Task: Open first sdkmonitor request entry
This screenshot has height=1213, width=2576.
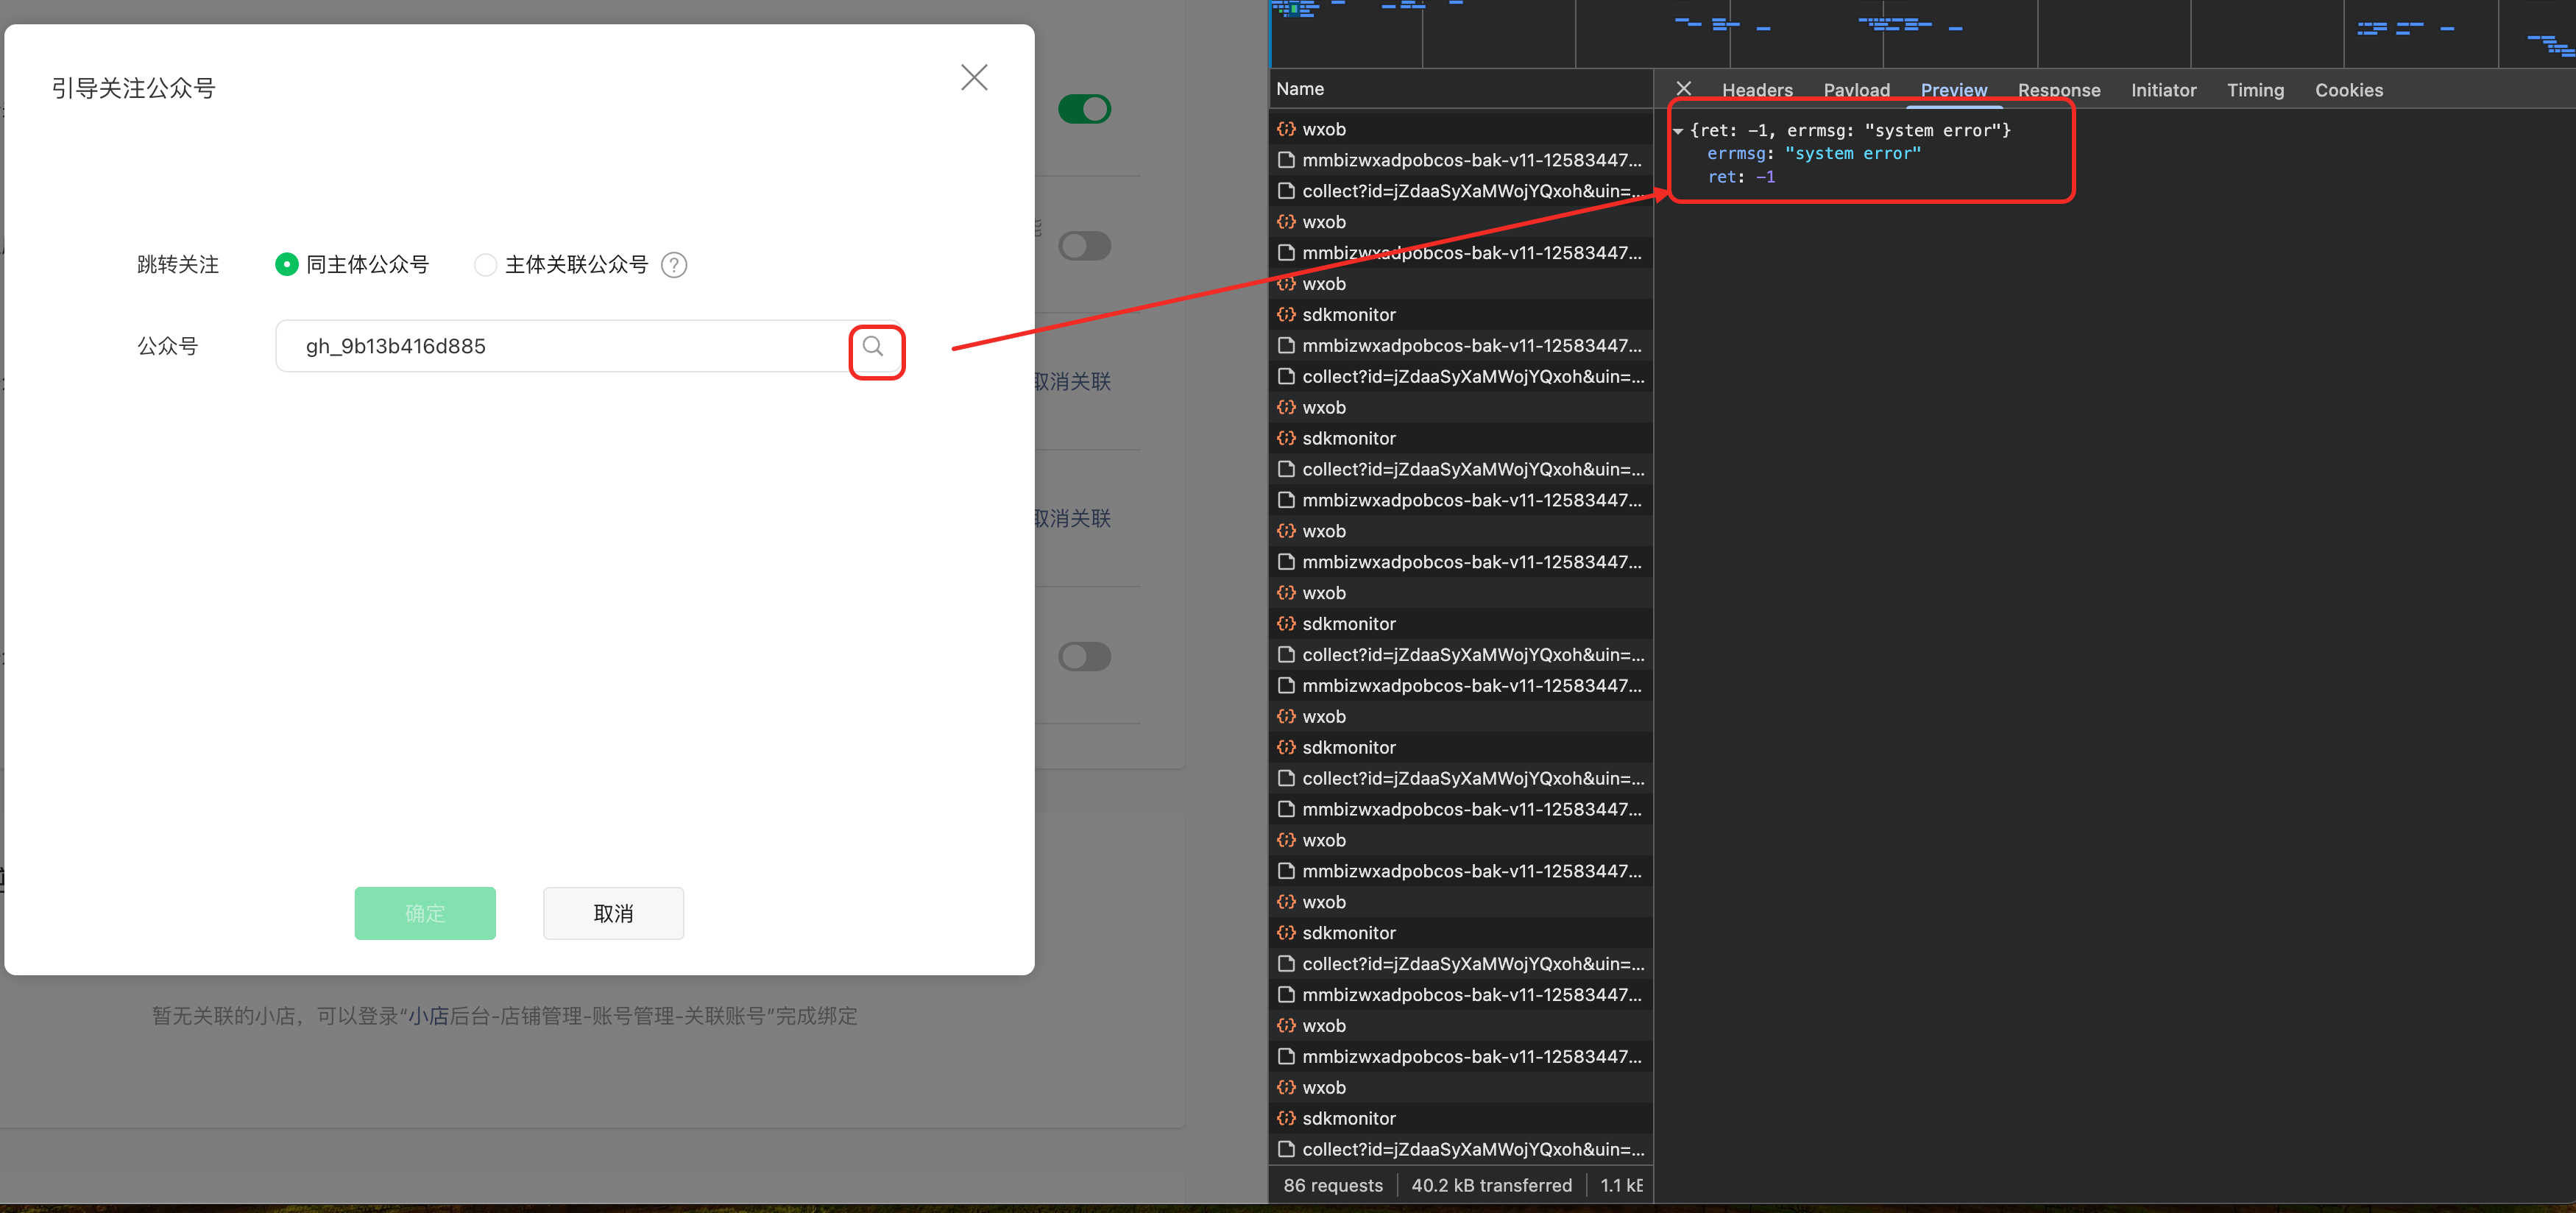Action: pyautogui.click(x=1348, y=315)
